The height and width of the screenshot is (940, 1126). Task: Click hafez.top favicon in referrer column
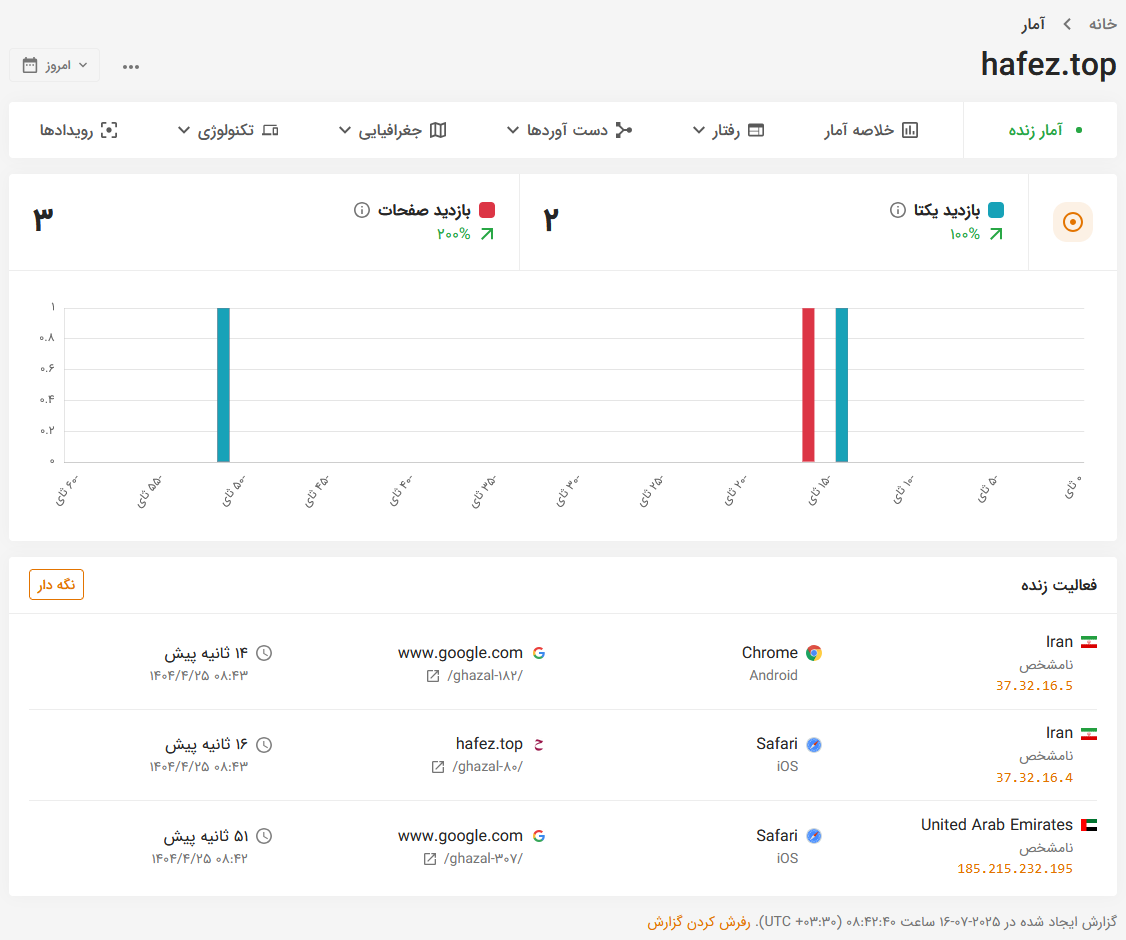[x=539, y=745]
